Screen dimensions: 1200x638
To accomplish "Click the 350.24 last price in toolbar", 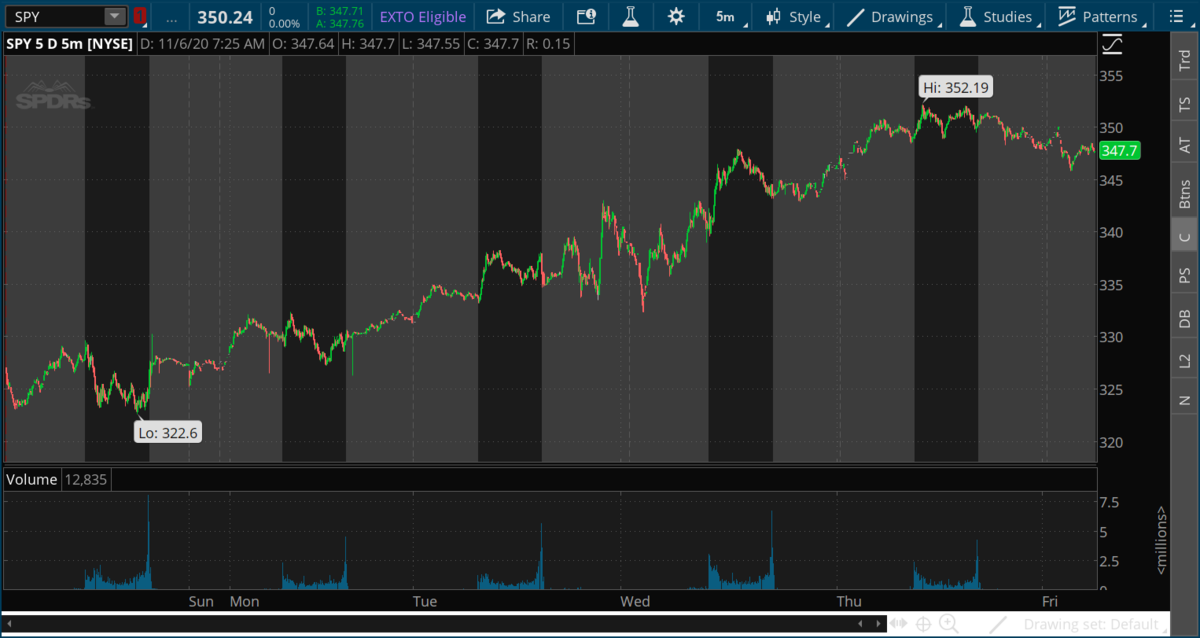I will point(223,17).
